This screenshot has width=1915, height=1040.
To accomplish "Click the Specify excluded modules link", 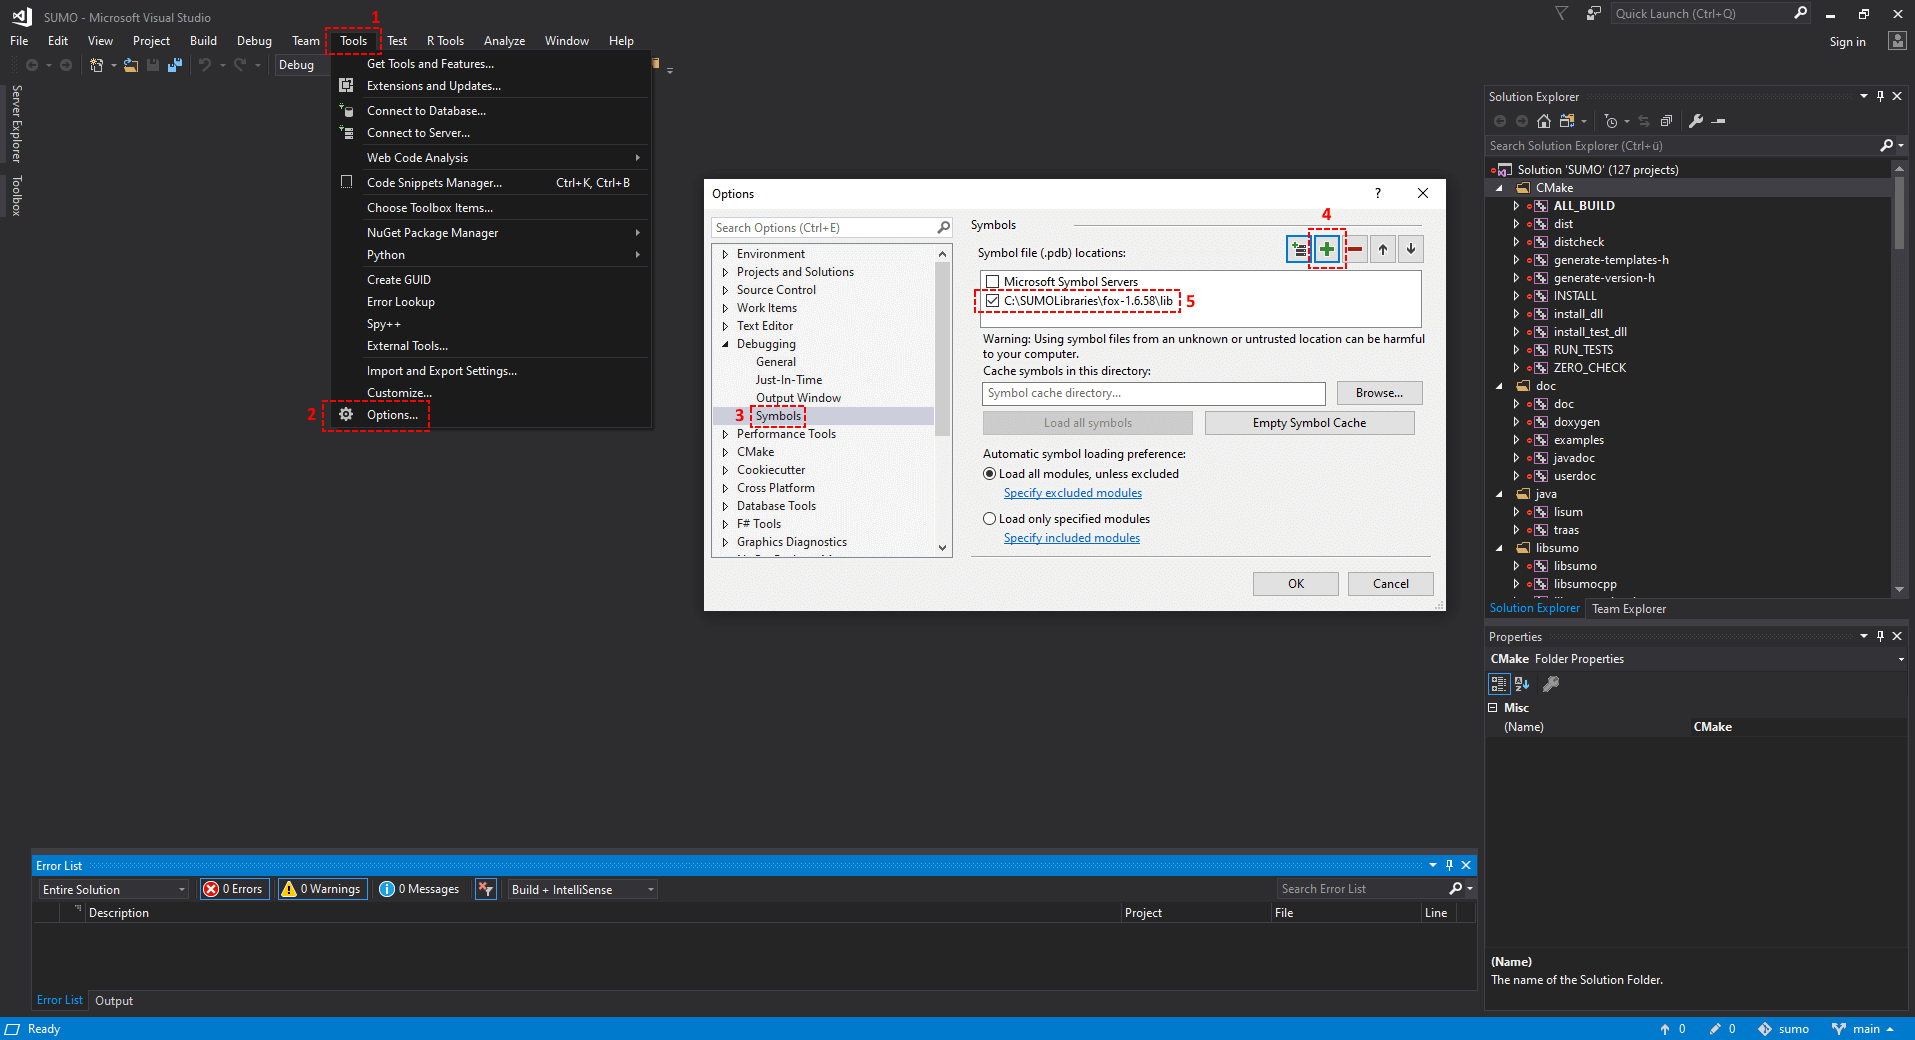I will [1072, 493].
